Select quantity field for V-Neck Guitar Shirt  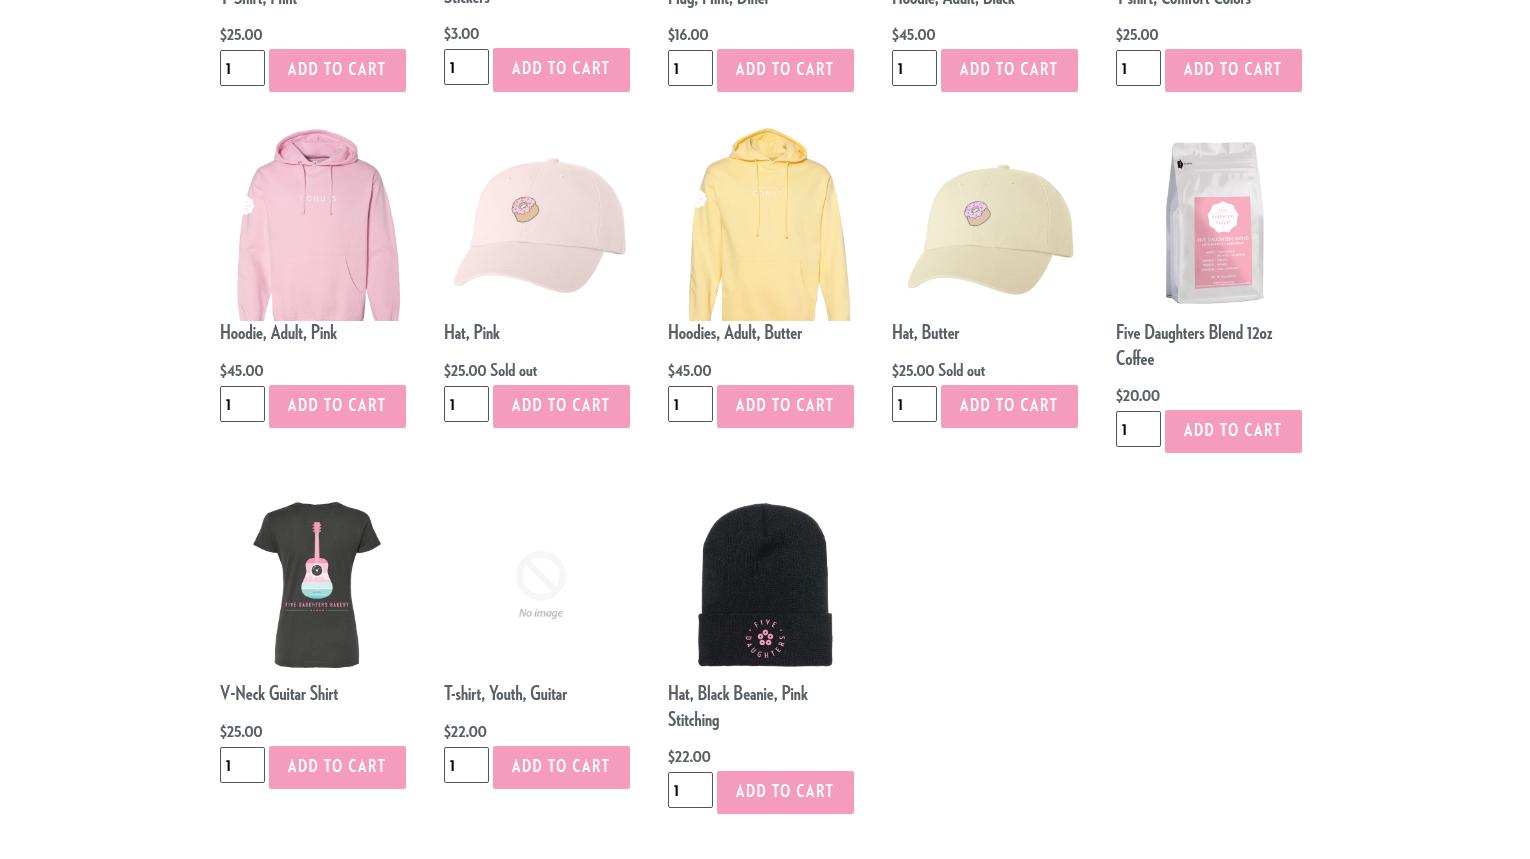(x=242, y=765)
